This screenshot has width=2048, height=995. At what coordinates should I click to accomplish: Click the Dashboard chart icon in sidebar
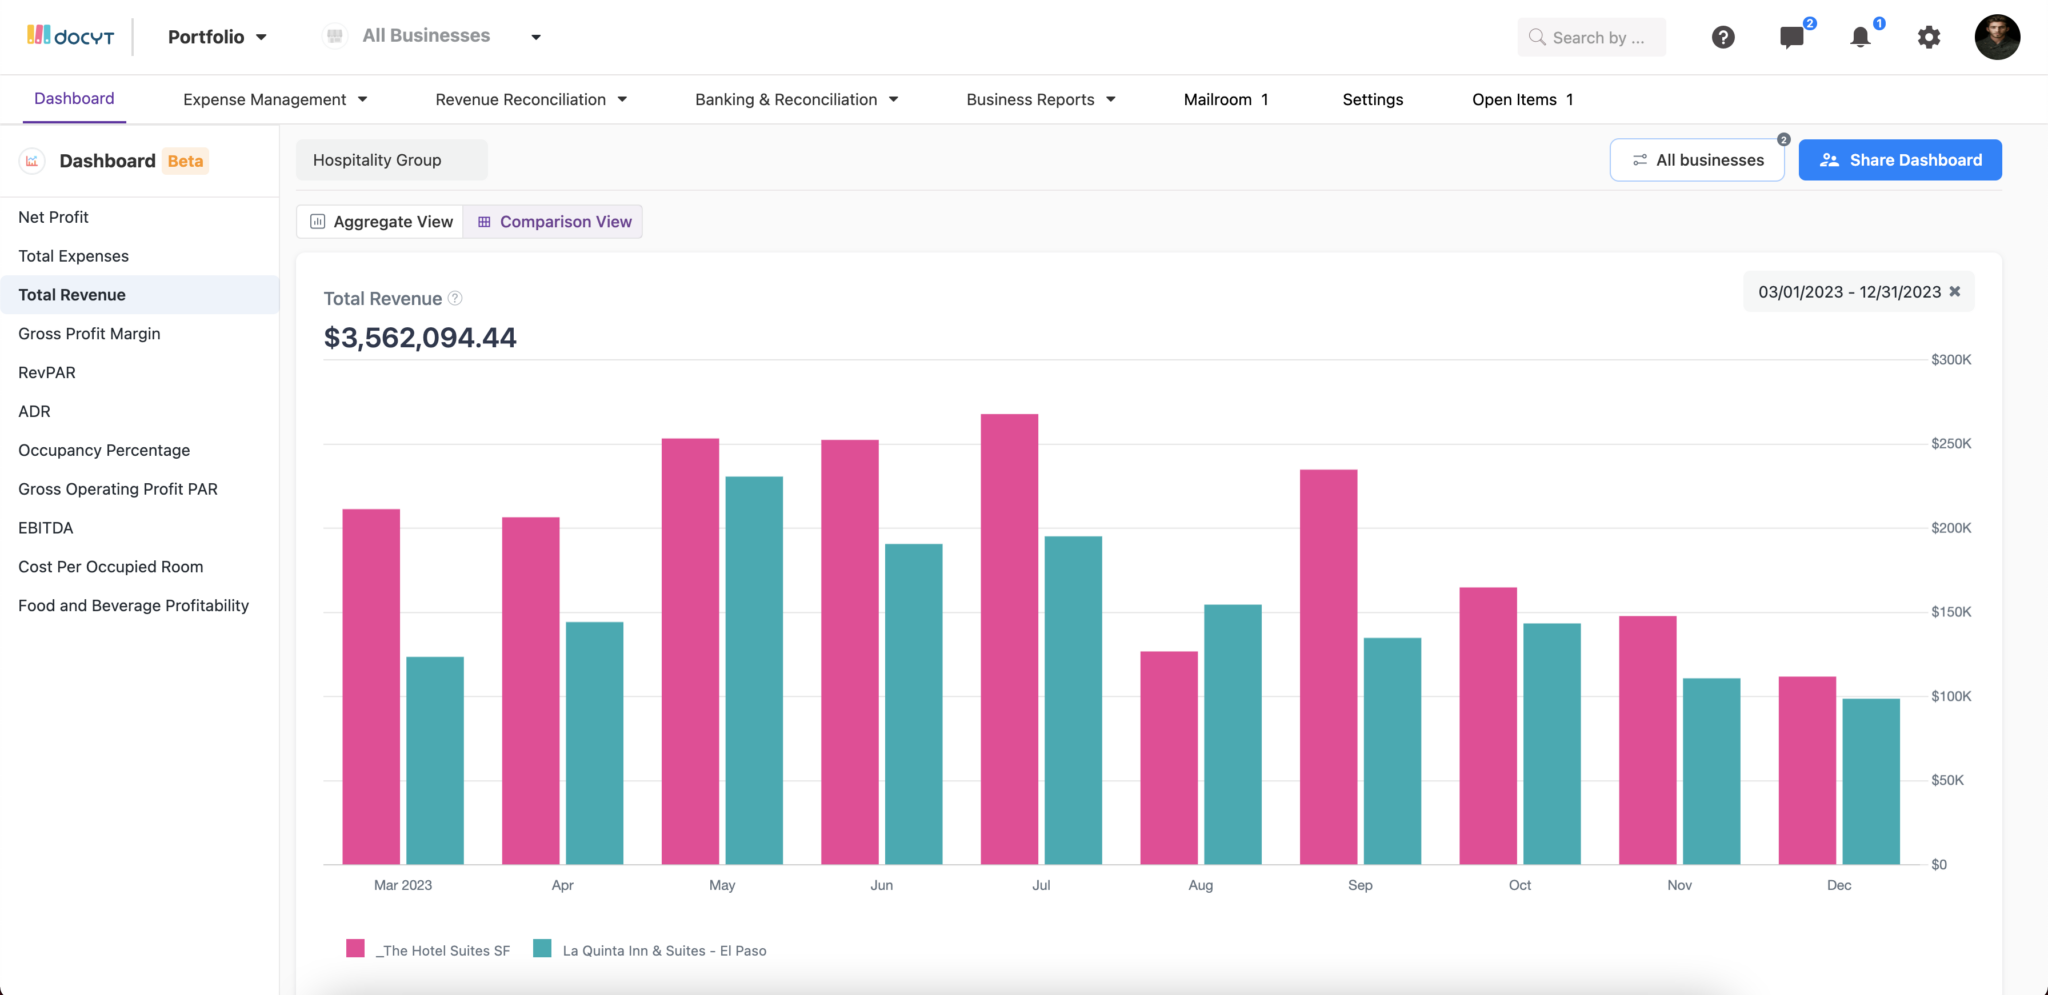(x=32, y=161)
